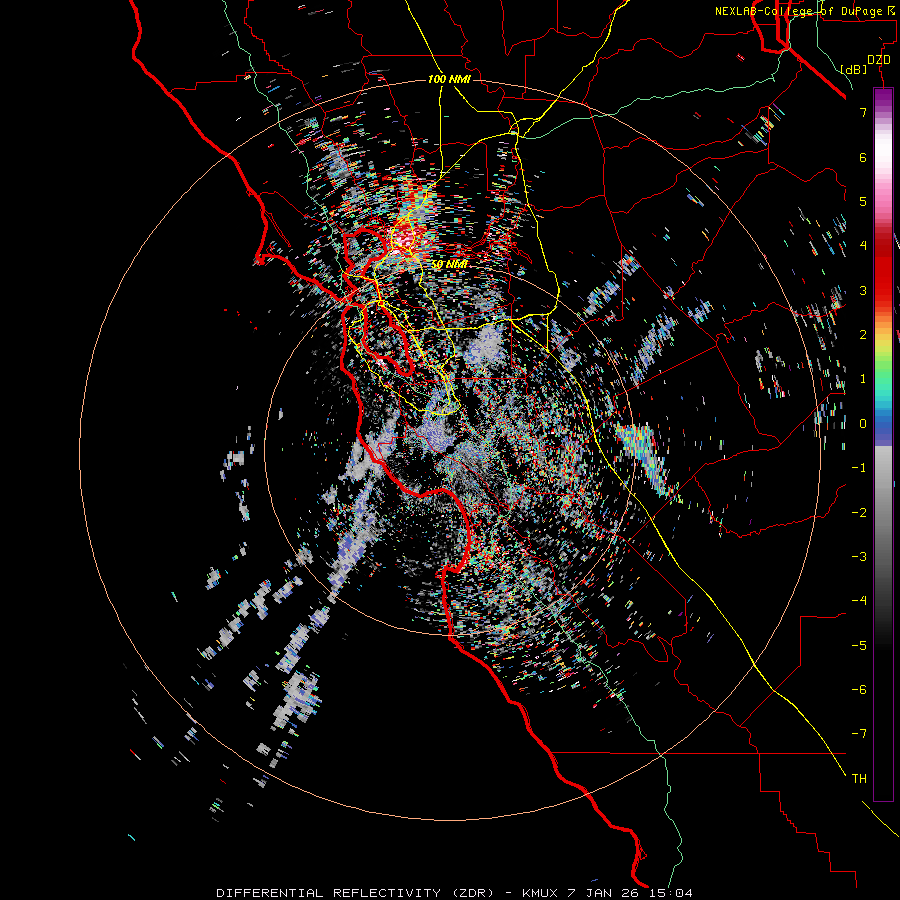Click the DZD legend title

tap(878, 60)
